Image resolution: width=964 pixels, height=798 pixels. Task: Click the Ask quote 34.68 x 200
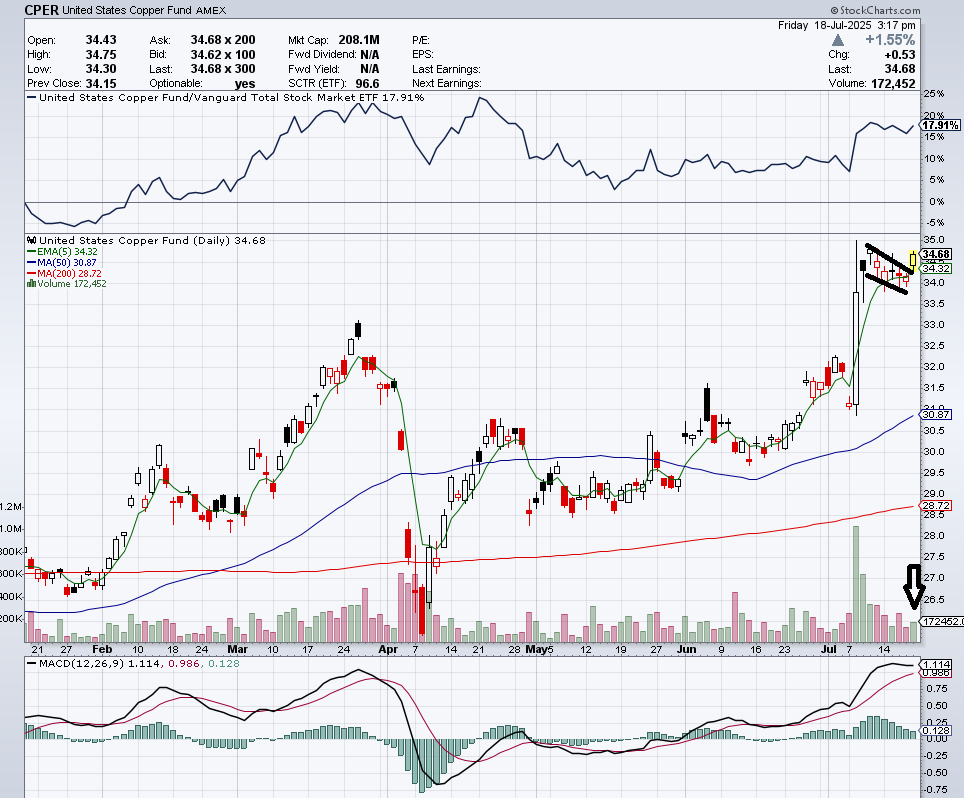223,40
